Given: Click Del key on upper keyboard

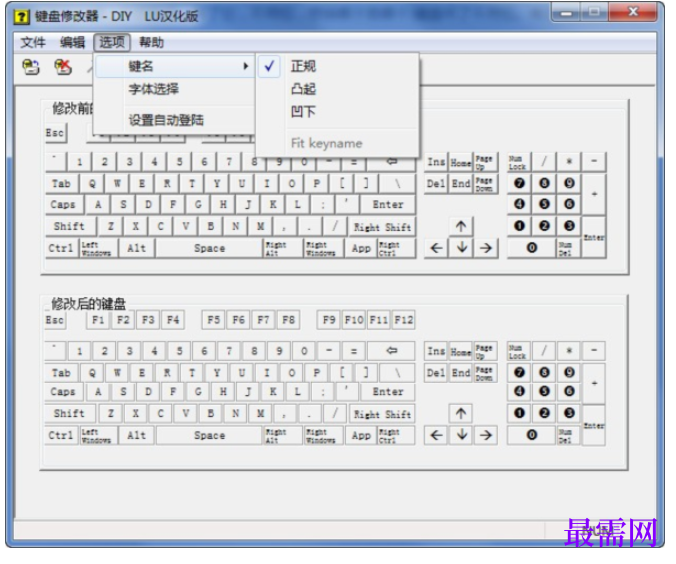Looking at the screenshot, I should click(436, 184).
